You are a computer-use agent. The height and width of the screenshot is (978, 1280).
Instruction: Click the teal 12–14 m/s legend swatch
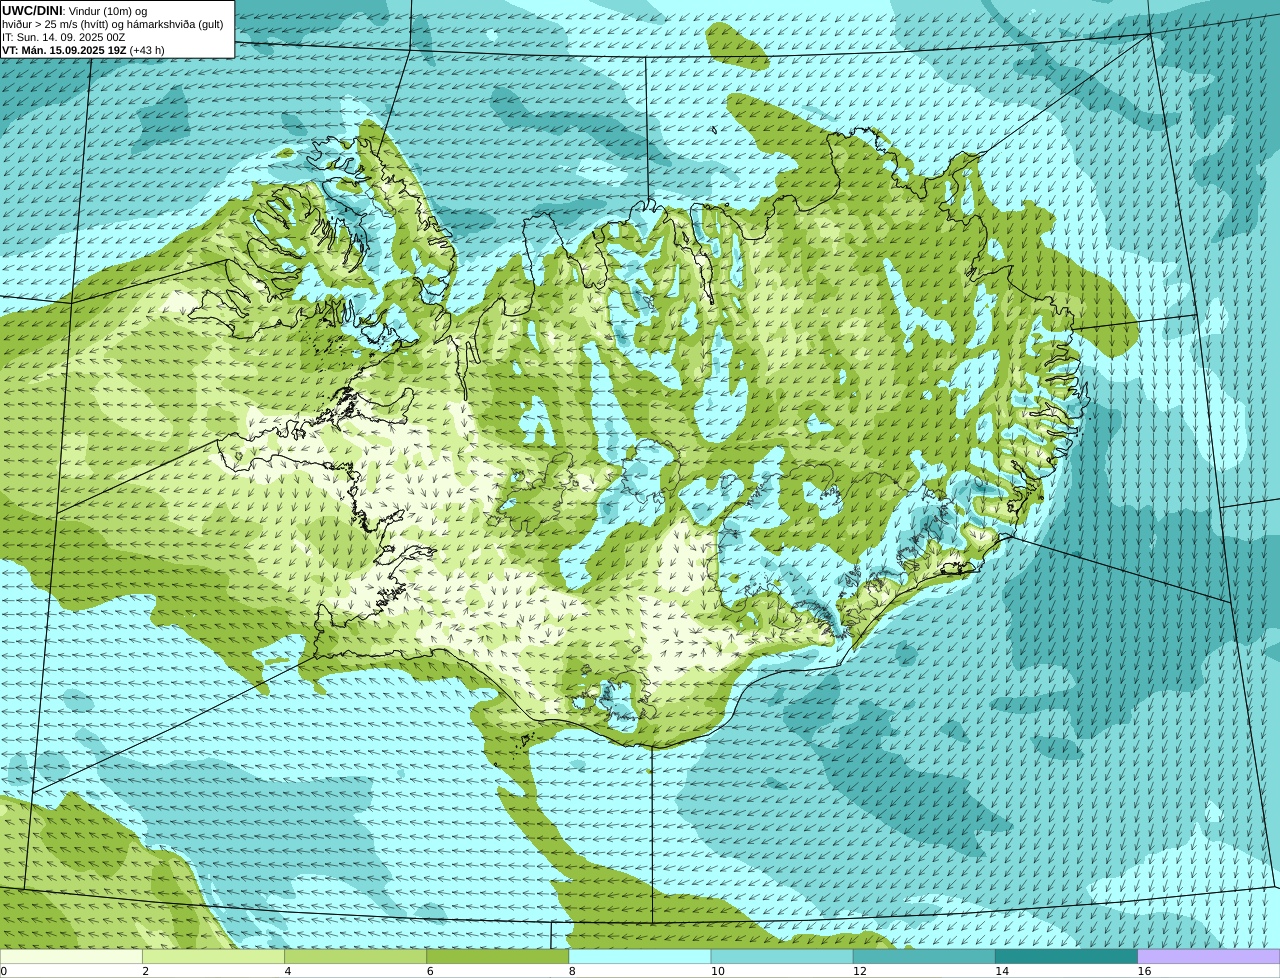924,957
